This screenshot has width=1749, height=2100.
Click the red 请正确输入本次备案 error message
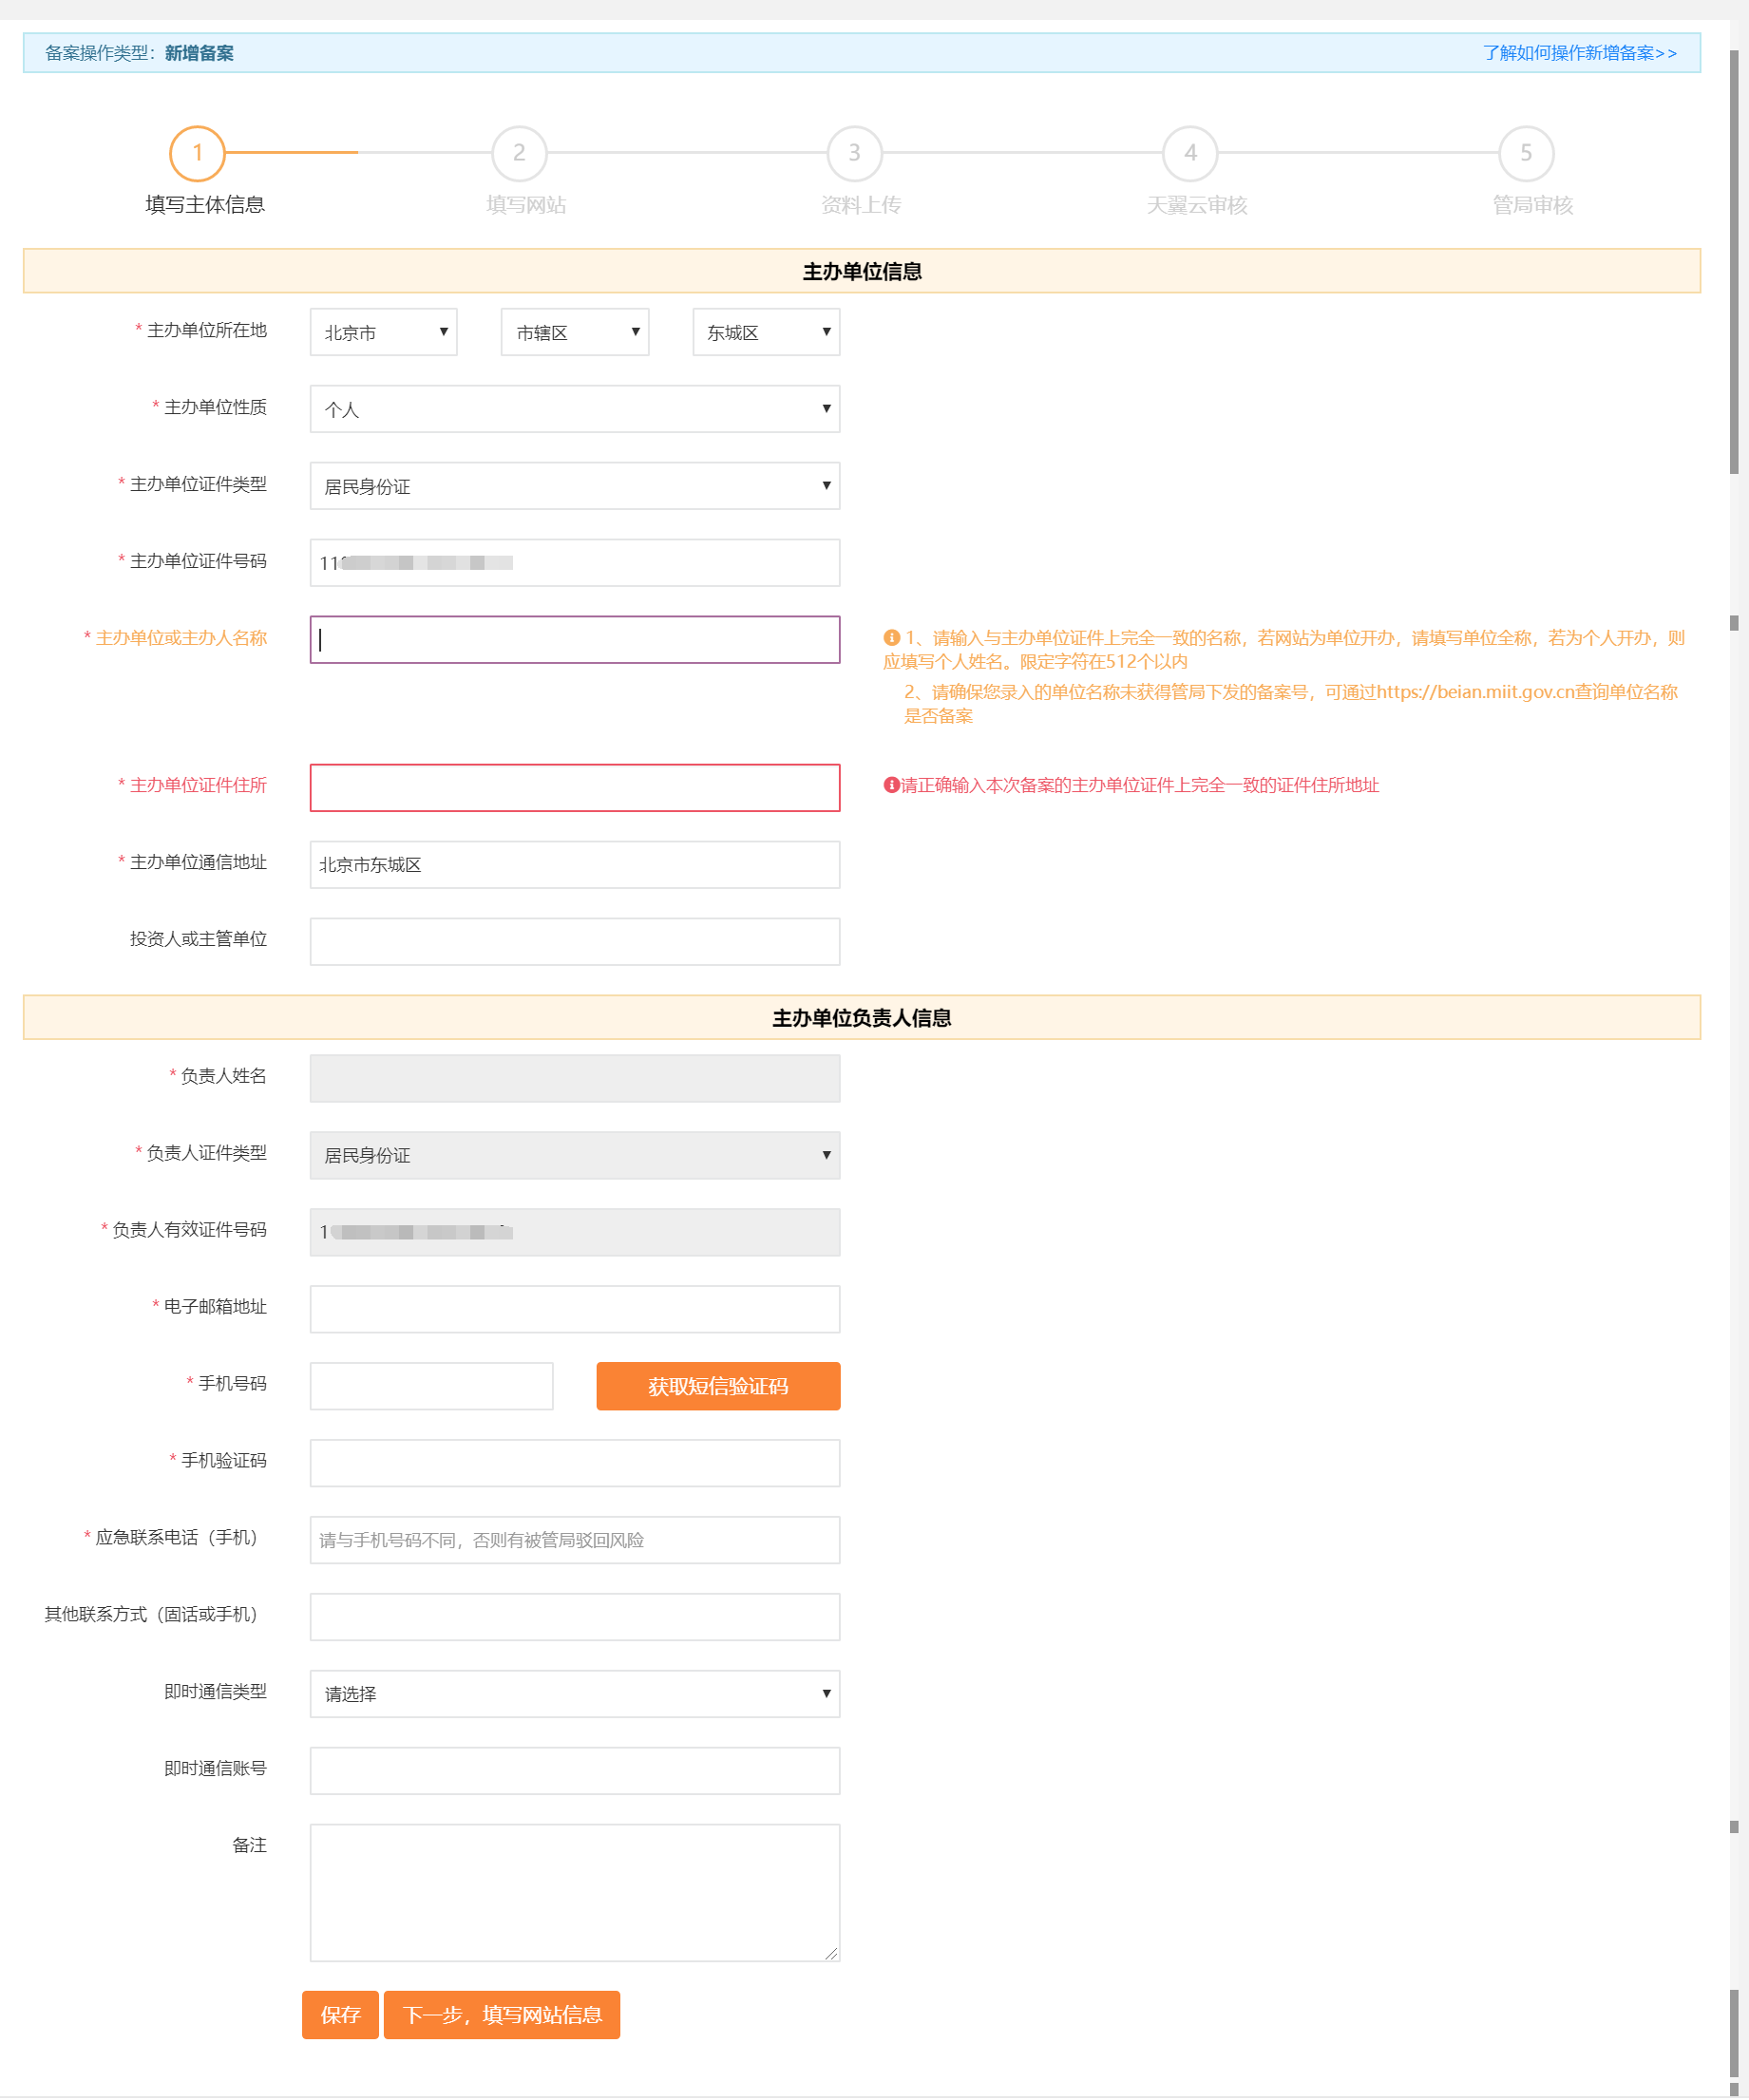1140,785
